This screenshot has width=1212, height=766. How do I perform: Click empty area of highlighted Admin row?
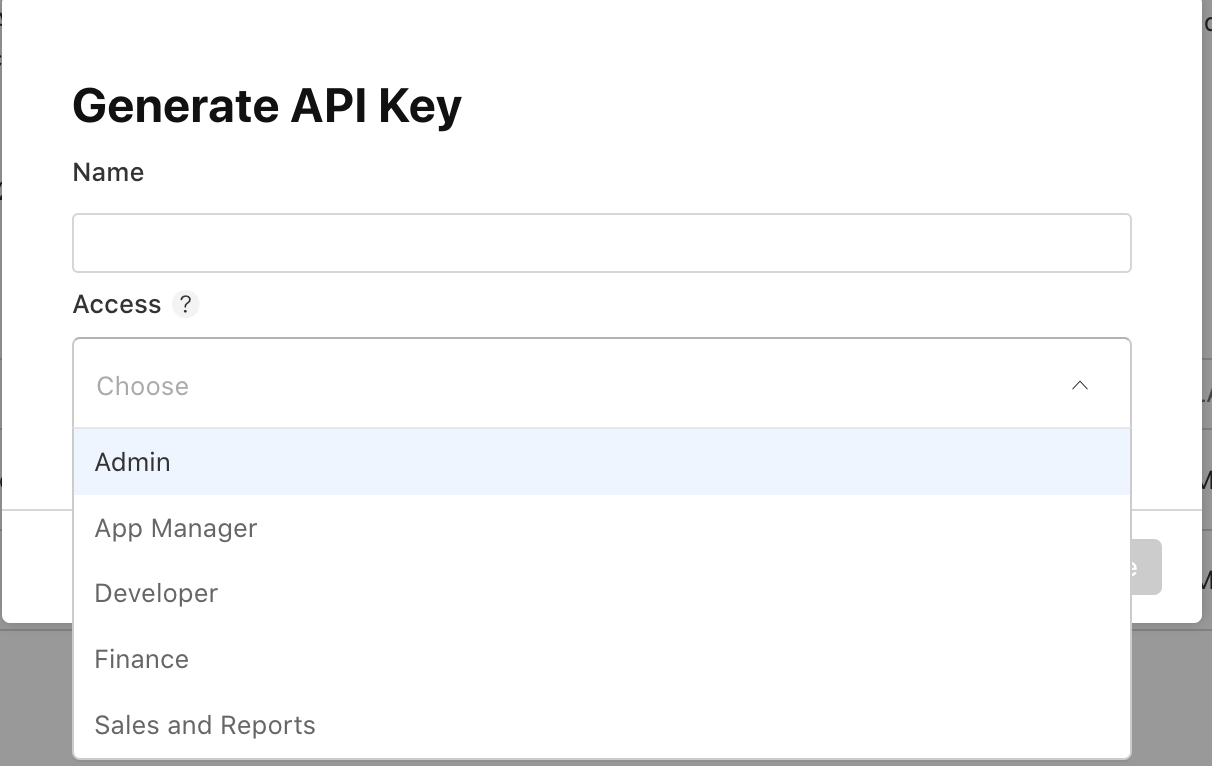pyautogui.click(x=650, y=462)
